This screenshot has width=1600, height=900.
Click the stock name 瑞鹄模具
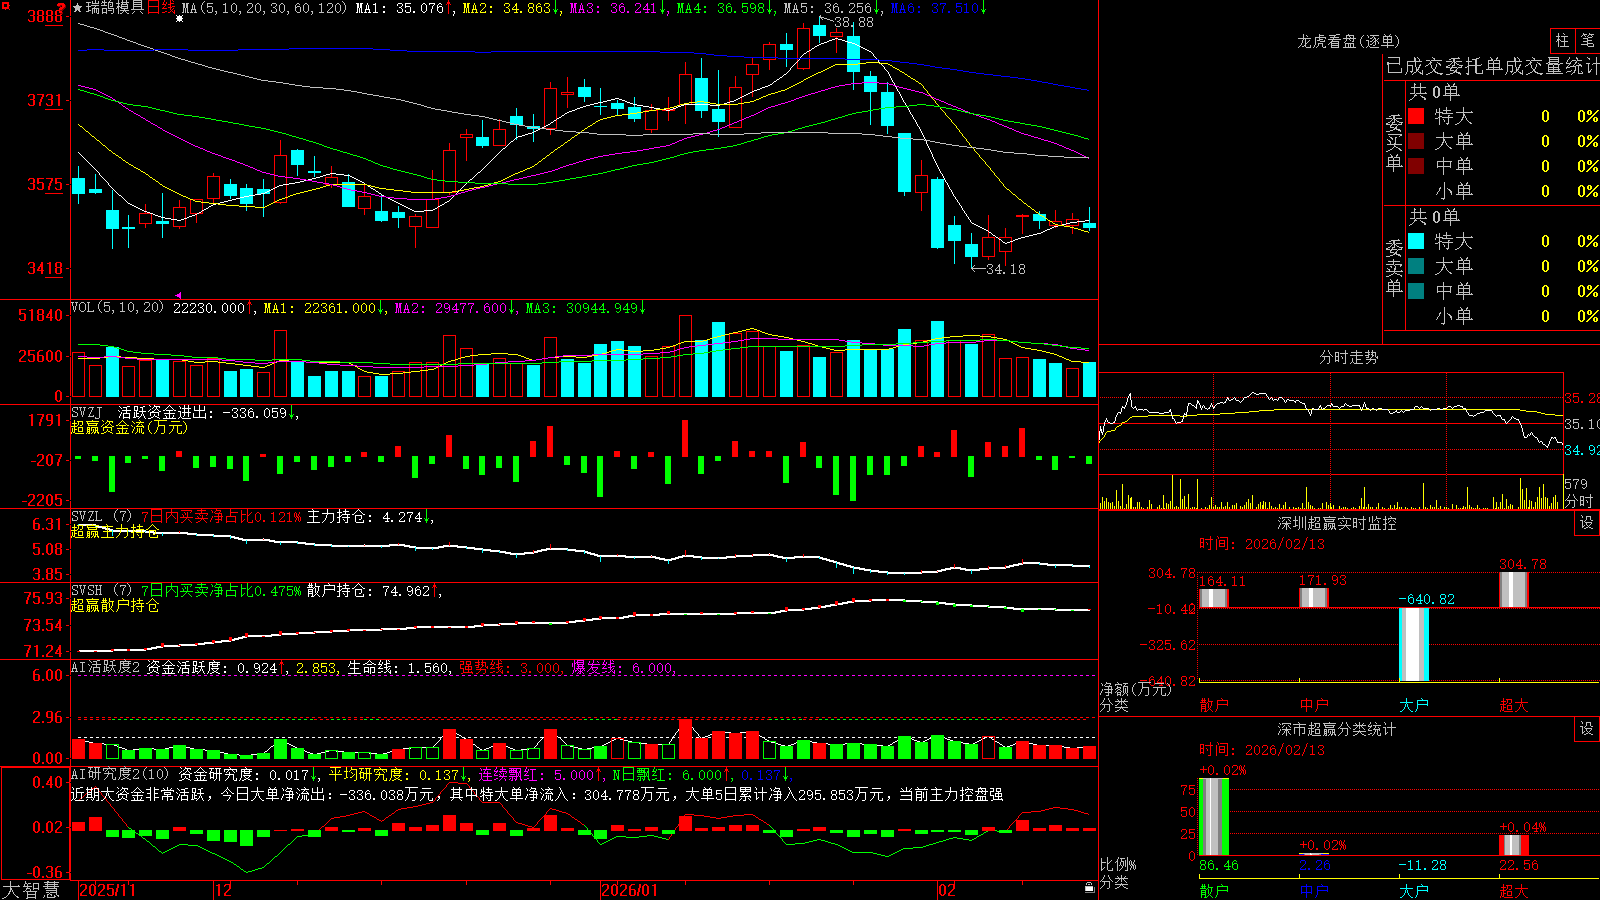[115, 8]
